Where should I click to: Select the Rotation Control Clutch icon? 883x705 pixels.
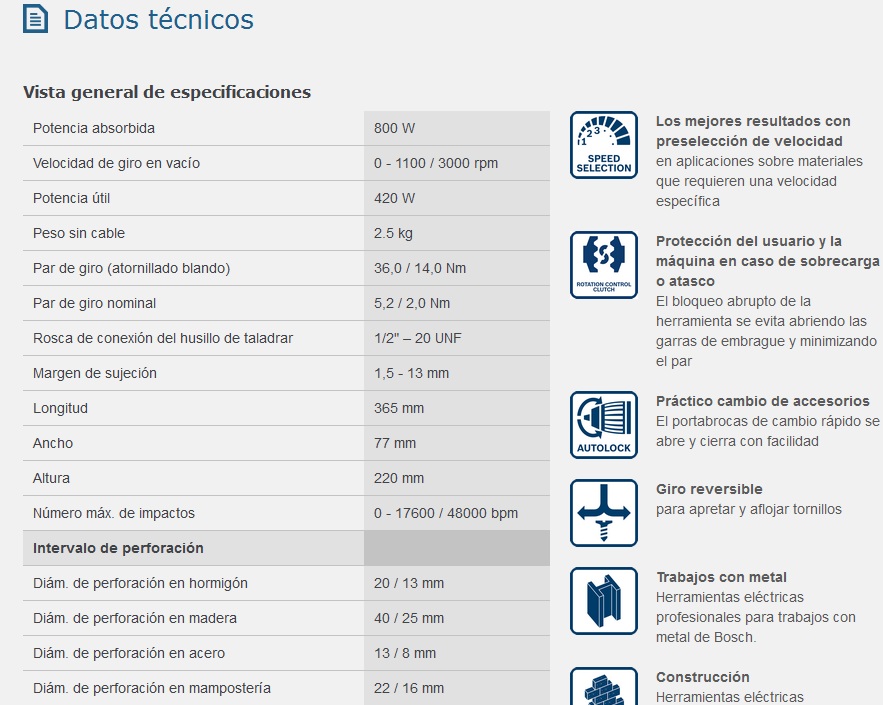(x=603, y=265)
